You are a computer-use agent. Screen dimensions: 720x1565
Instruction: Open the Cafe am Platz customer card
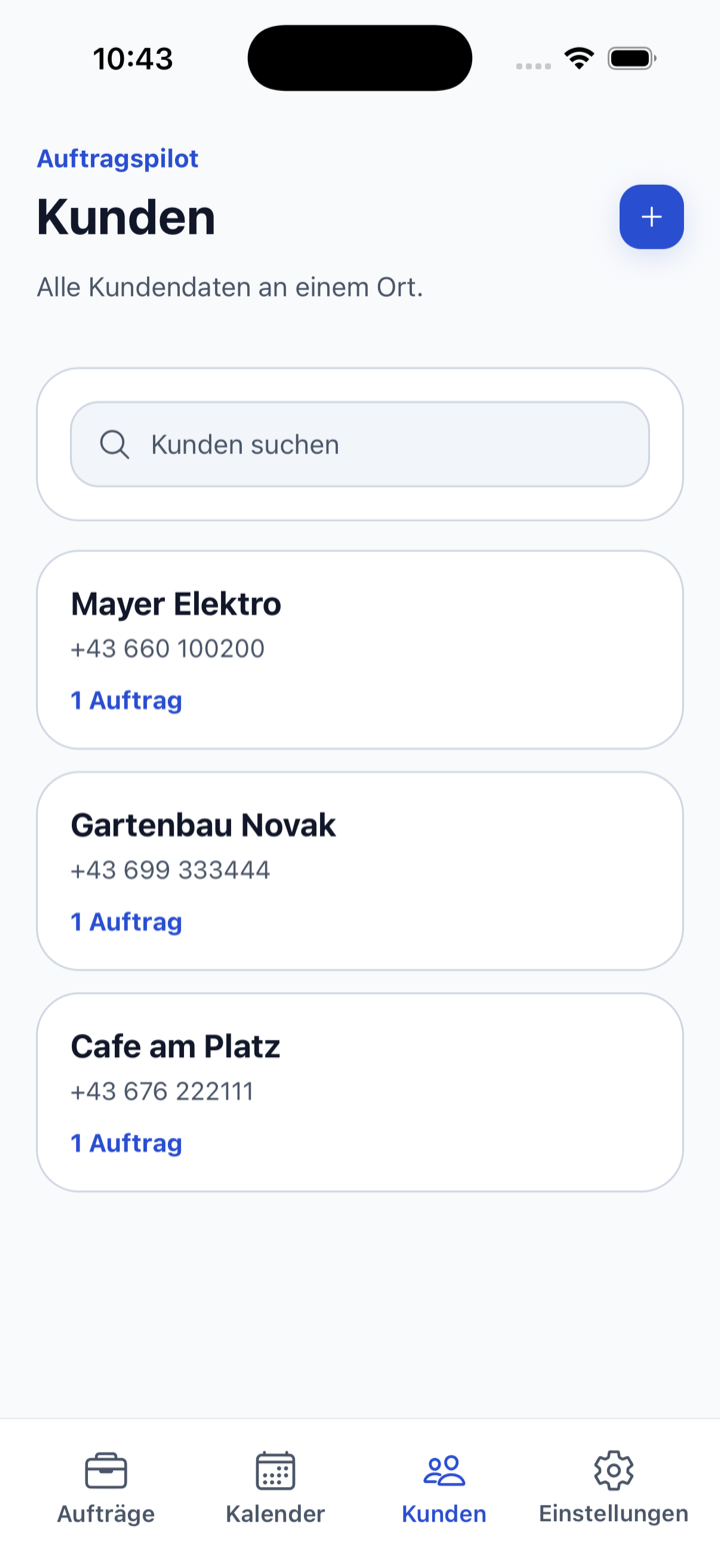pyautogui.click(x=360, y=1092)
